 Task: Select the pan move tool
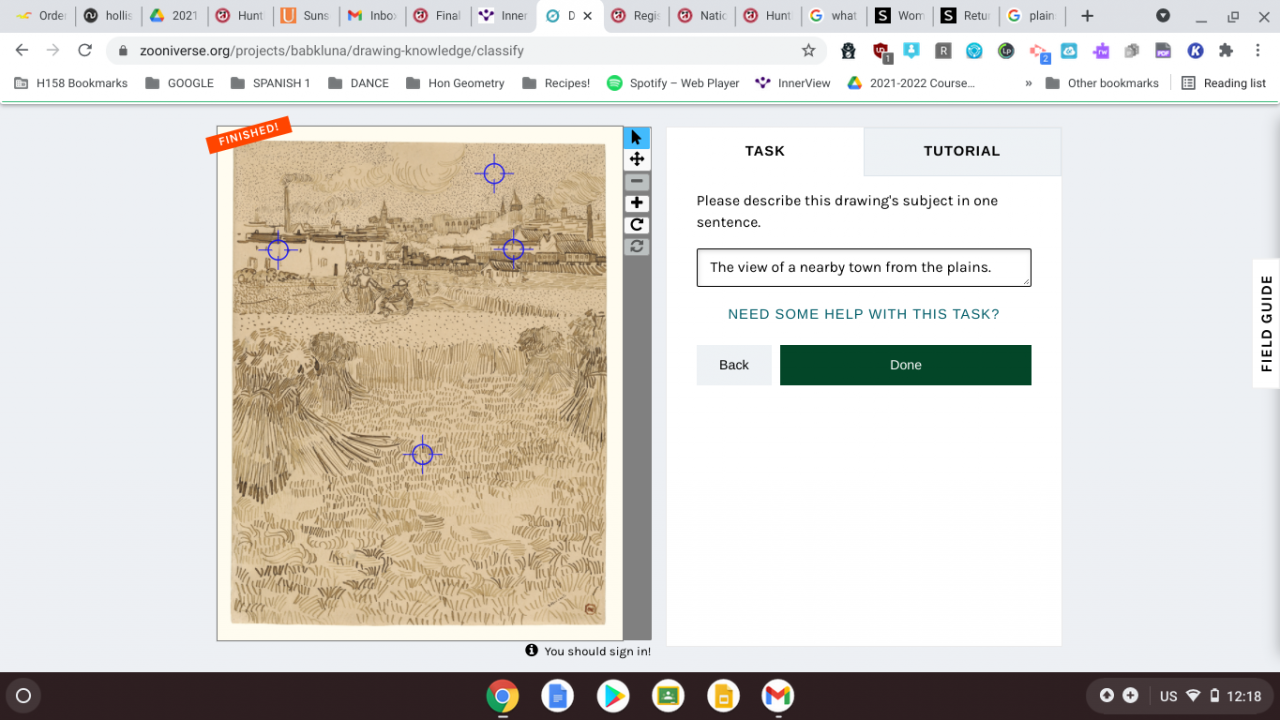[x=636, y=159]
